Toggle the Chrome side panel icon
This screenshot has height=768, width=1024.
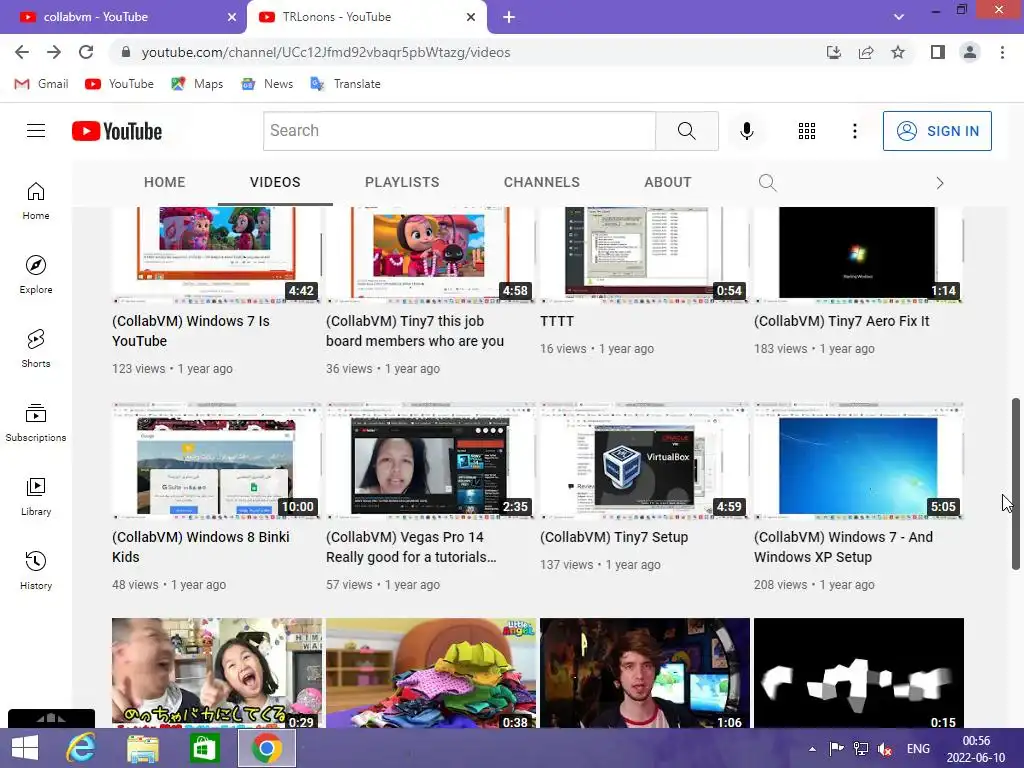pos(938,52)
